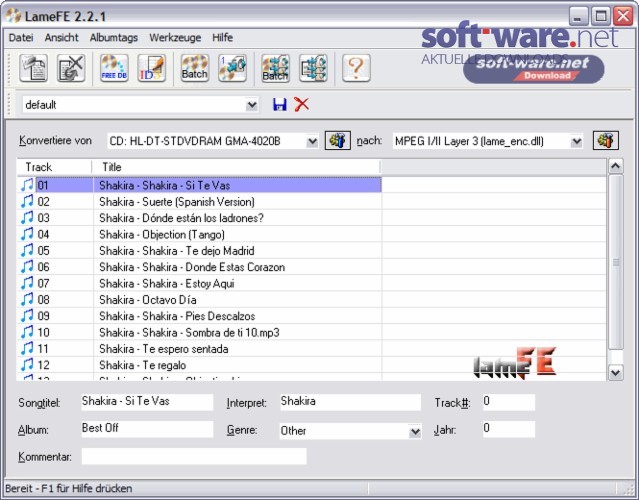Click music note icon of track 12
The image size is (639, 500).
point(27,365)
